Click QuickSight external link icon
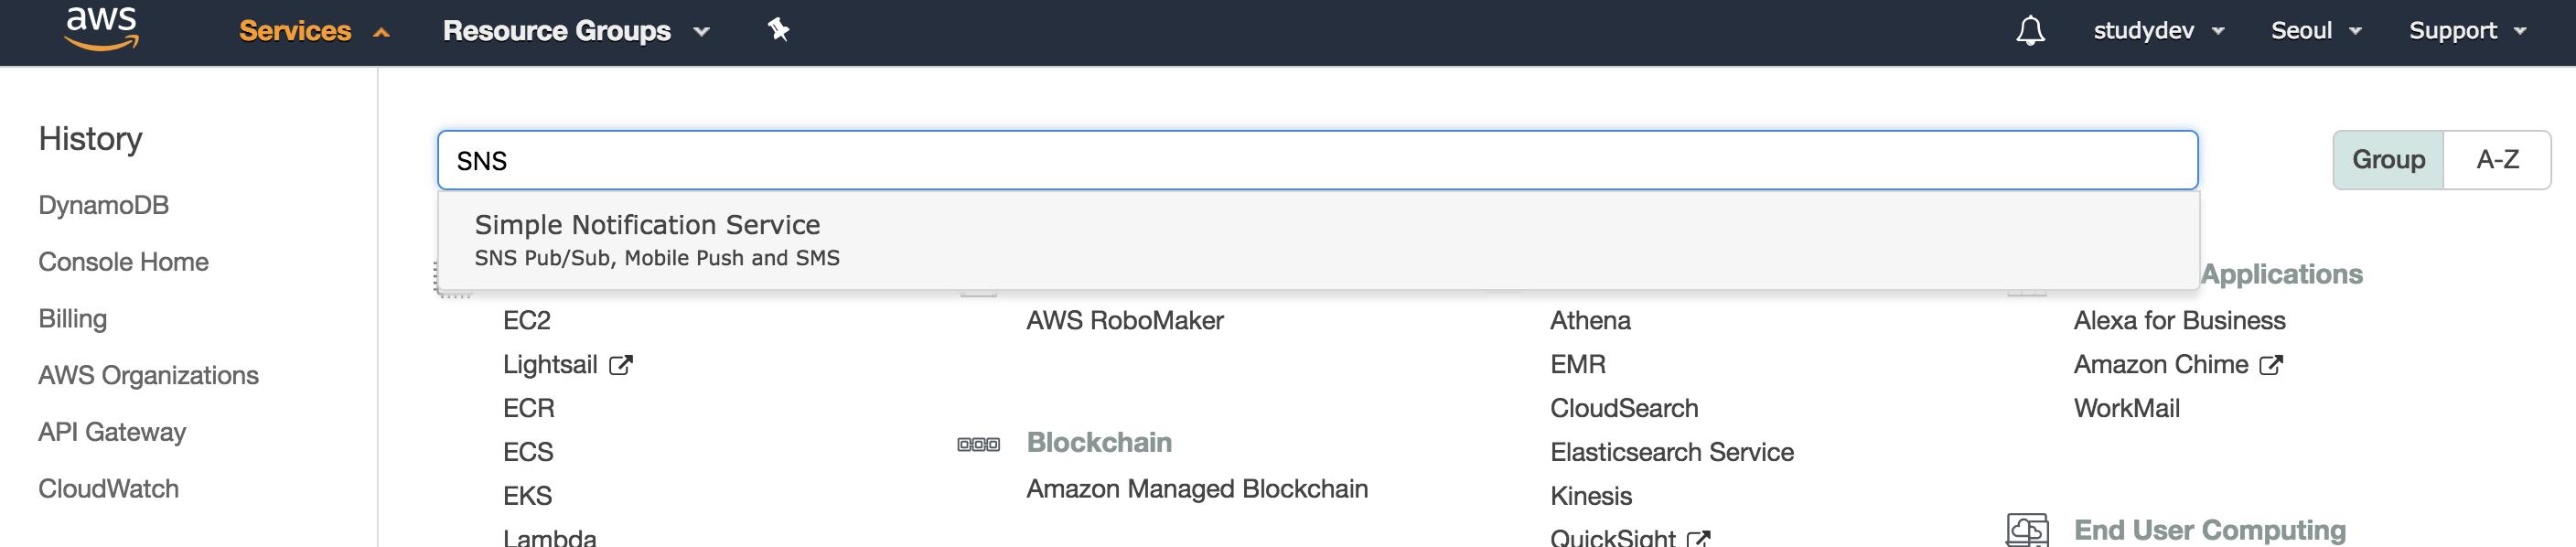Viewport: 2576px width, 547px height. coord(1698,539)
